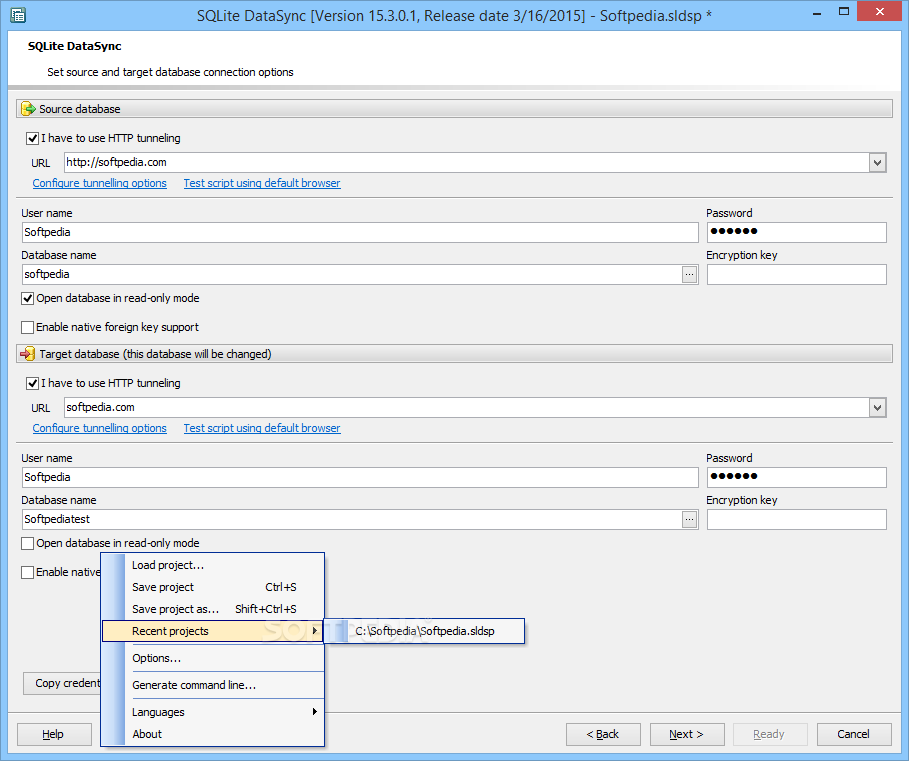909x761 pixels.
Task: Click the target Password field
Action: (797, 478)
